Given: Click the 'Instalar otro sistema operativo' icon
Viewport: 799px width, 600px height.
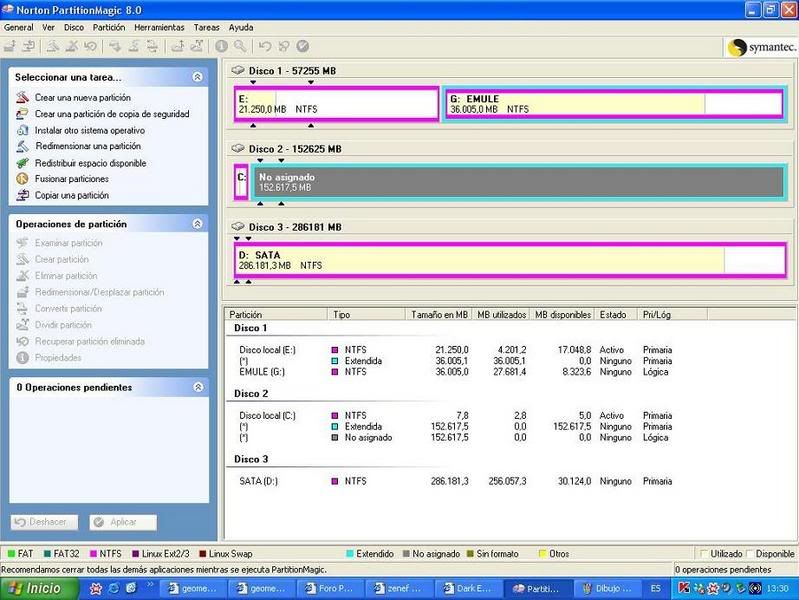Looking at the screenshot, I should coord(22,130).
